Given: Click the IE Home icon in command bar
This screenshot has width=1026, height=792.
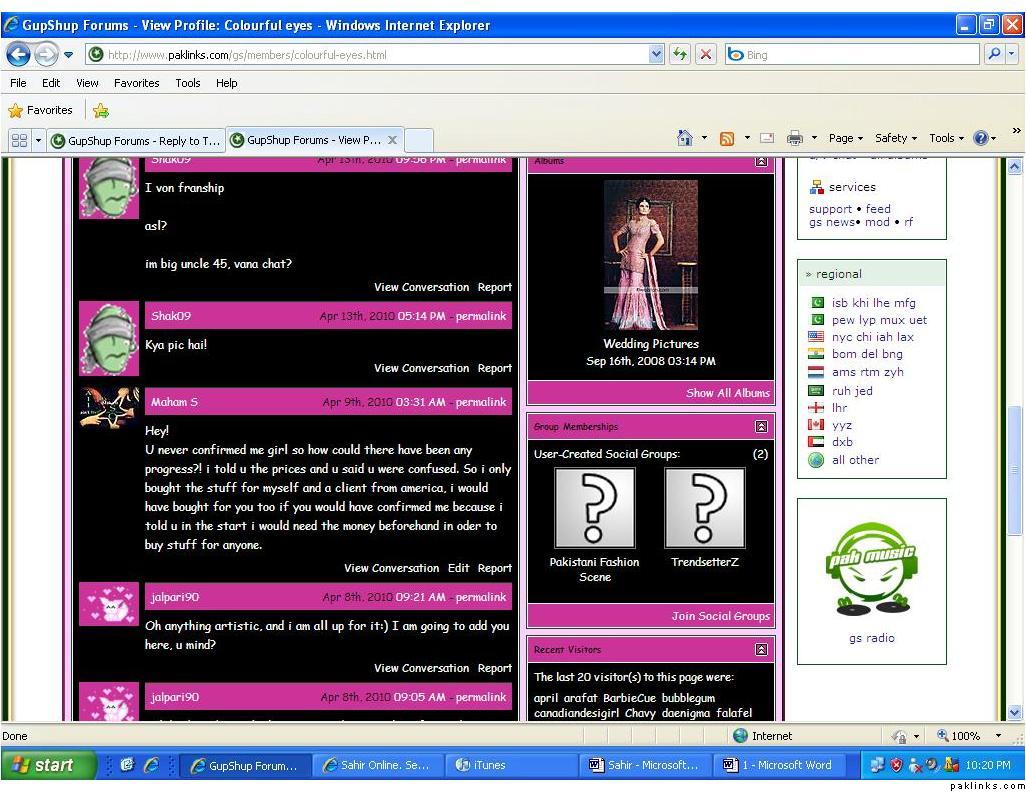Looking at the screenshot, I should tap(685, 139).
